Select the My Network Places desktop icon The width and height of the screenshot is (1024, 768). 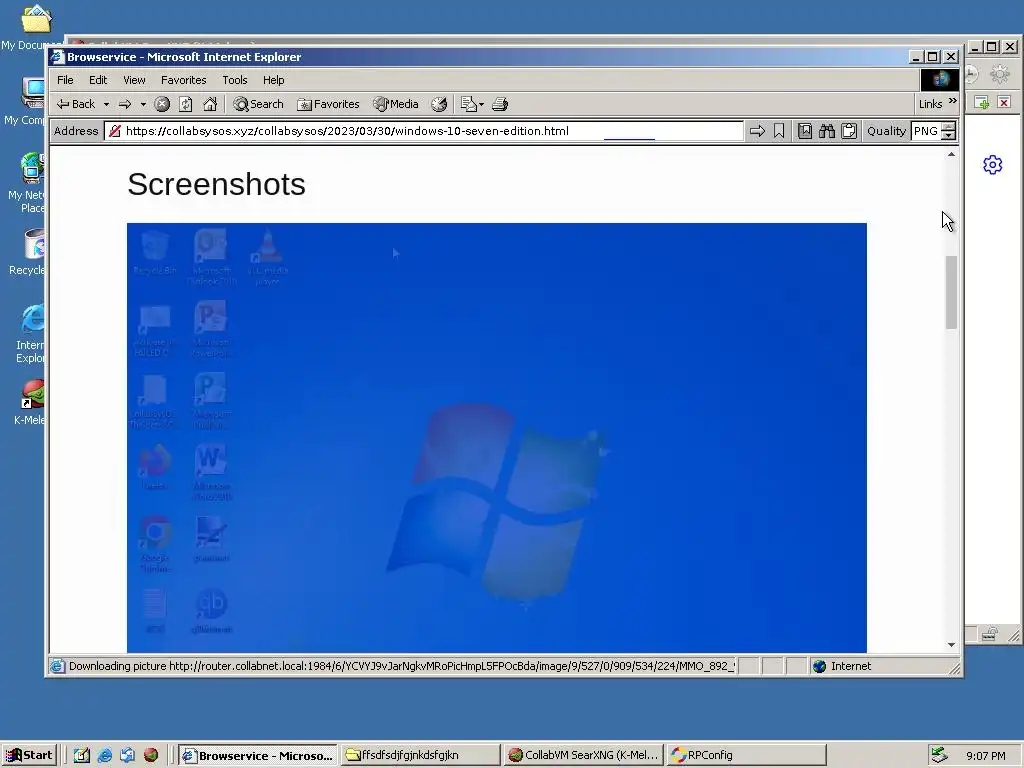point(24,183)
